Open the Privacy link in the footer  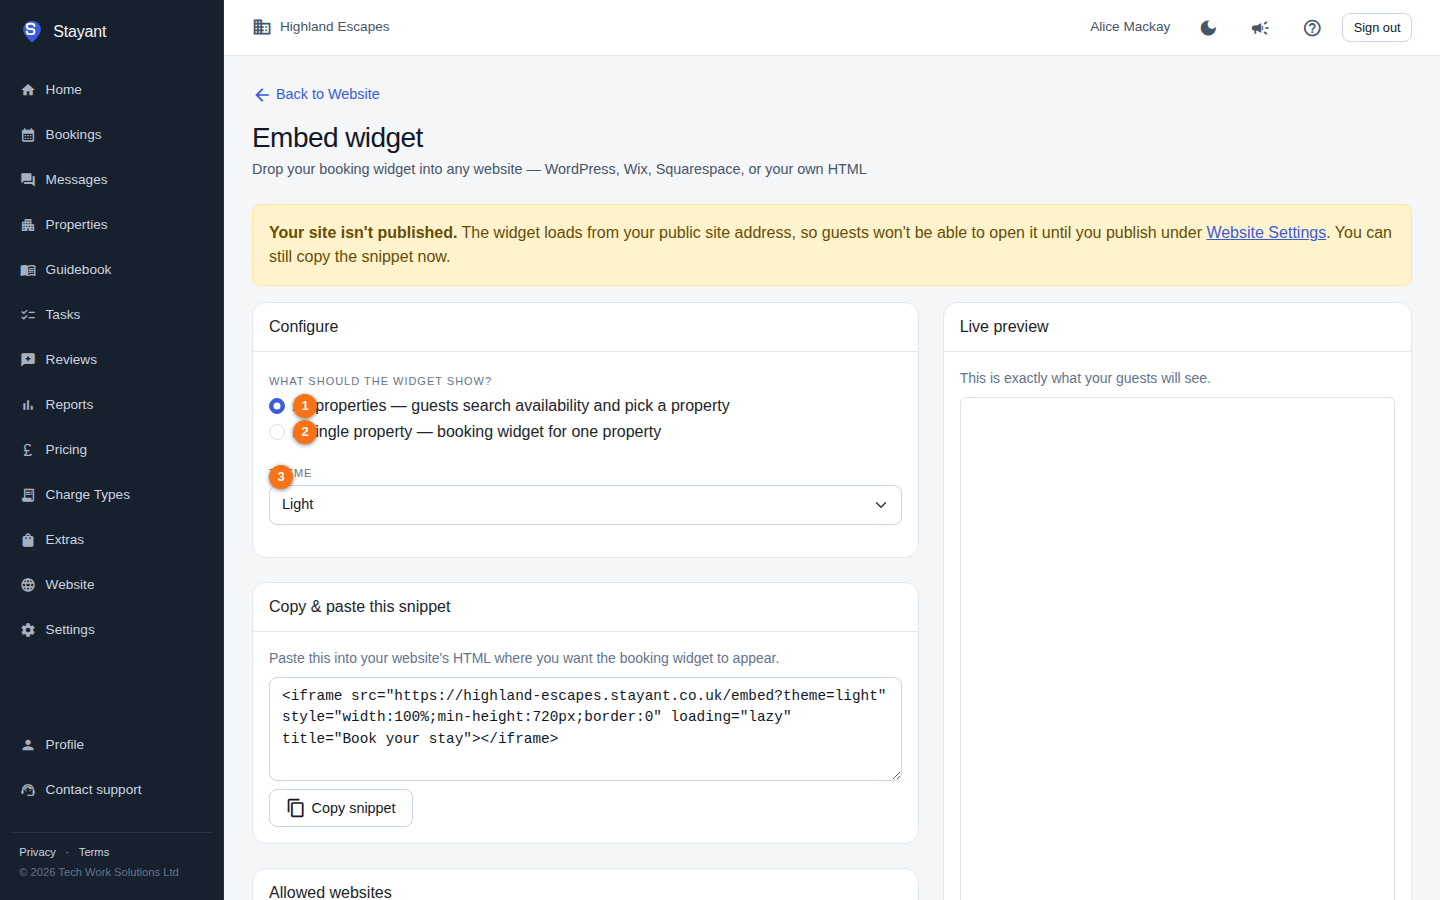tap(38, 852)
